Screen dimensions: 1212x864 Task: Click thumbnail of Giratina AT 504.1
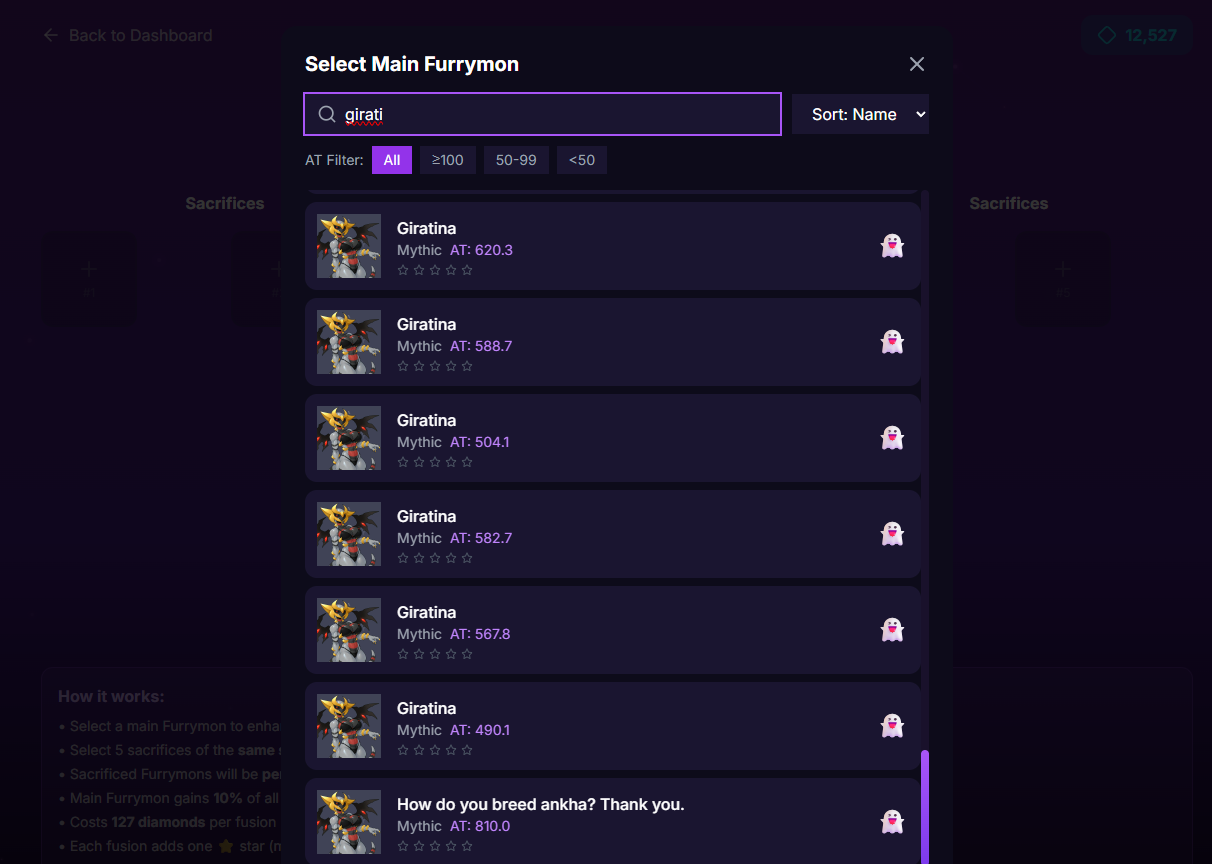tap(349, 438)
